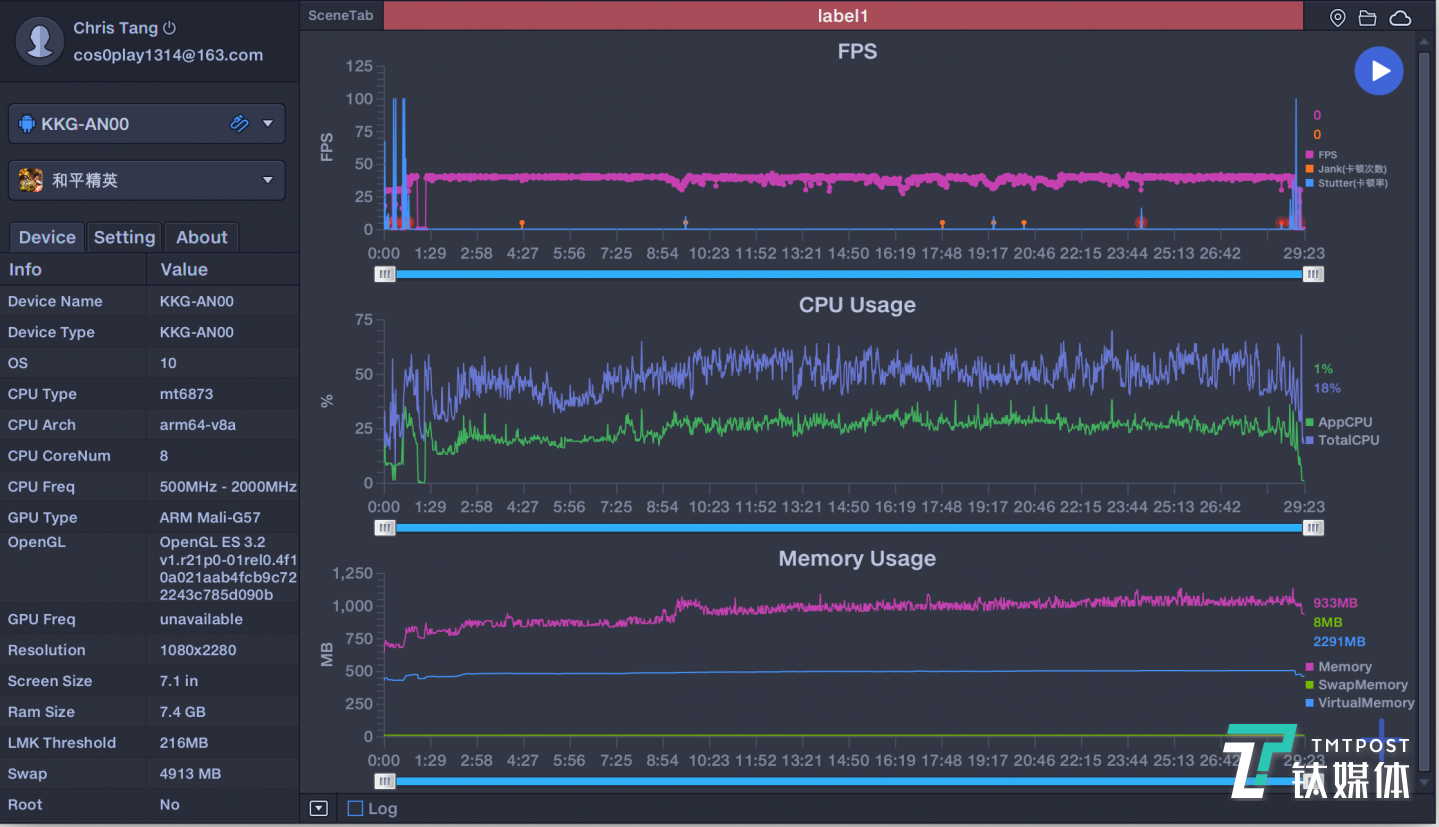The height and width of the screenshot is (827, 1439).
Task: Click the location pin icon
Action: tap(1338, 17)
